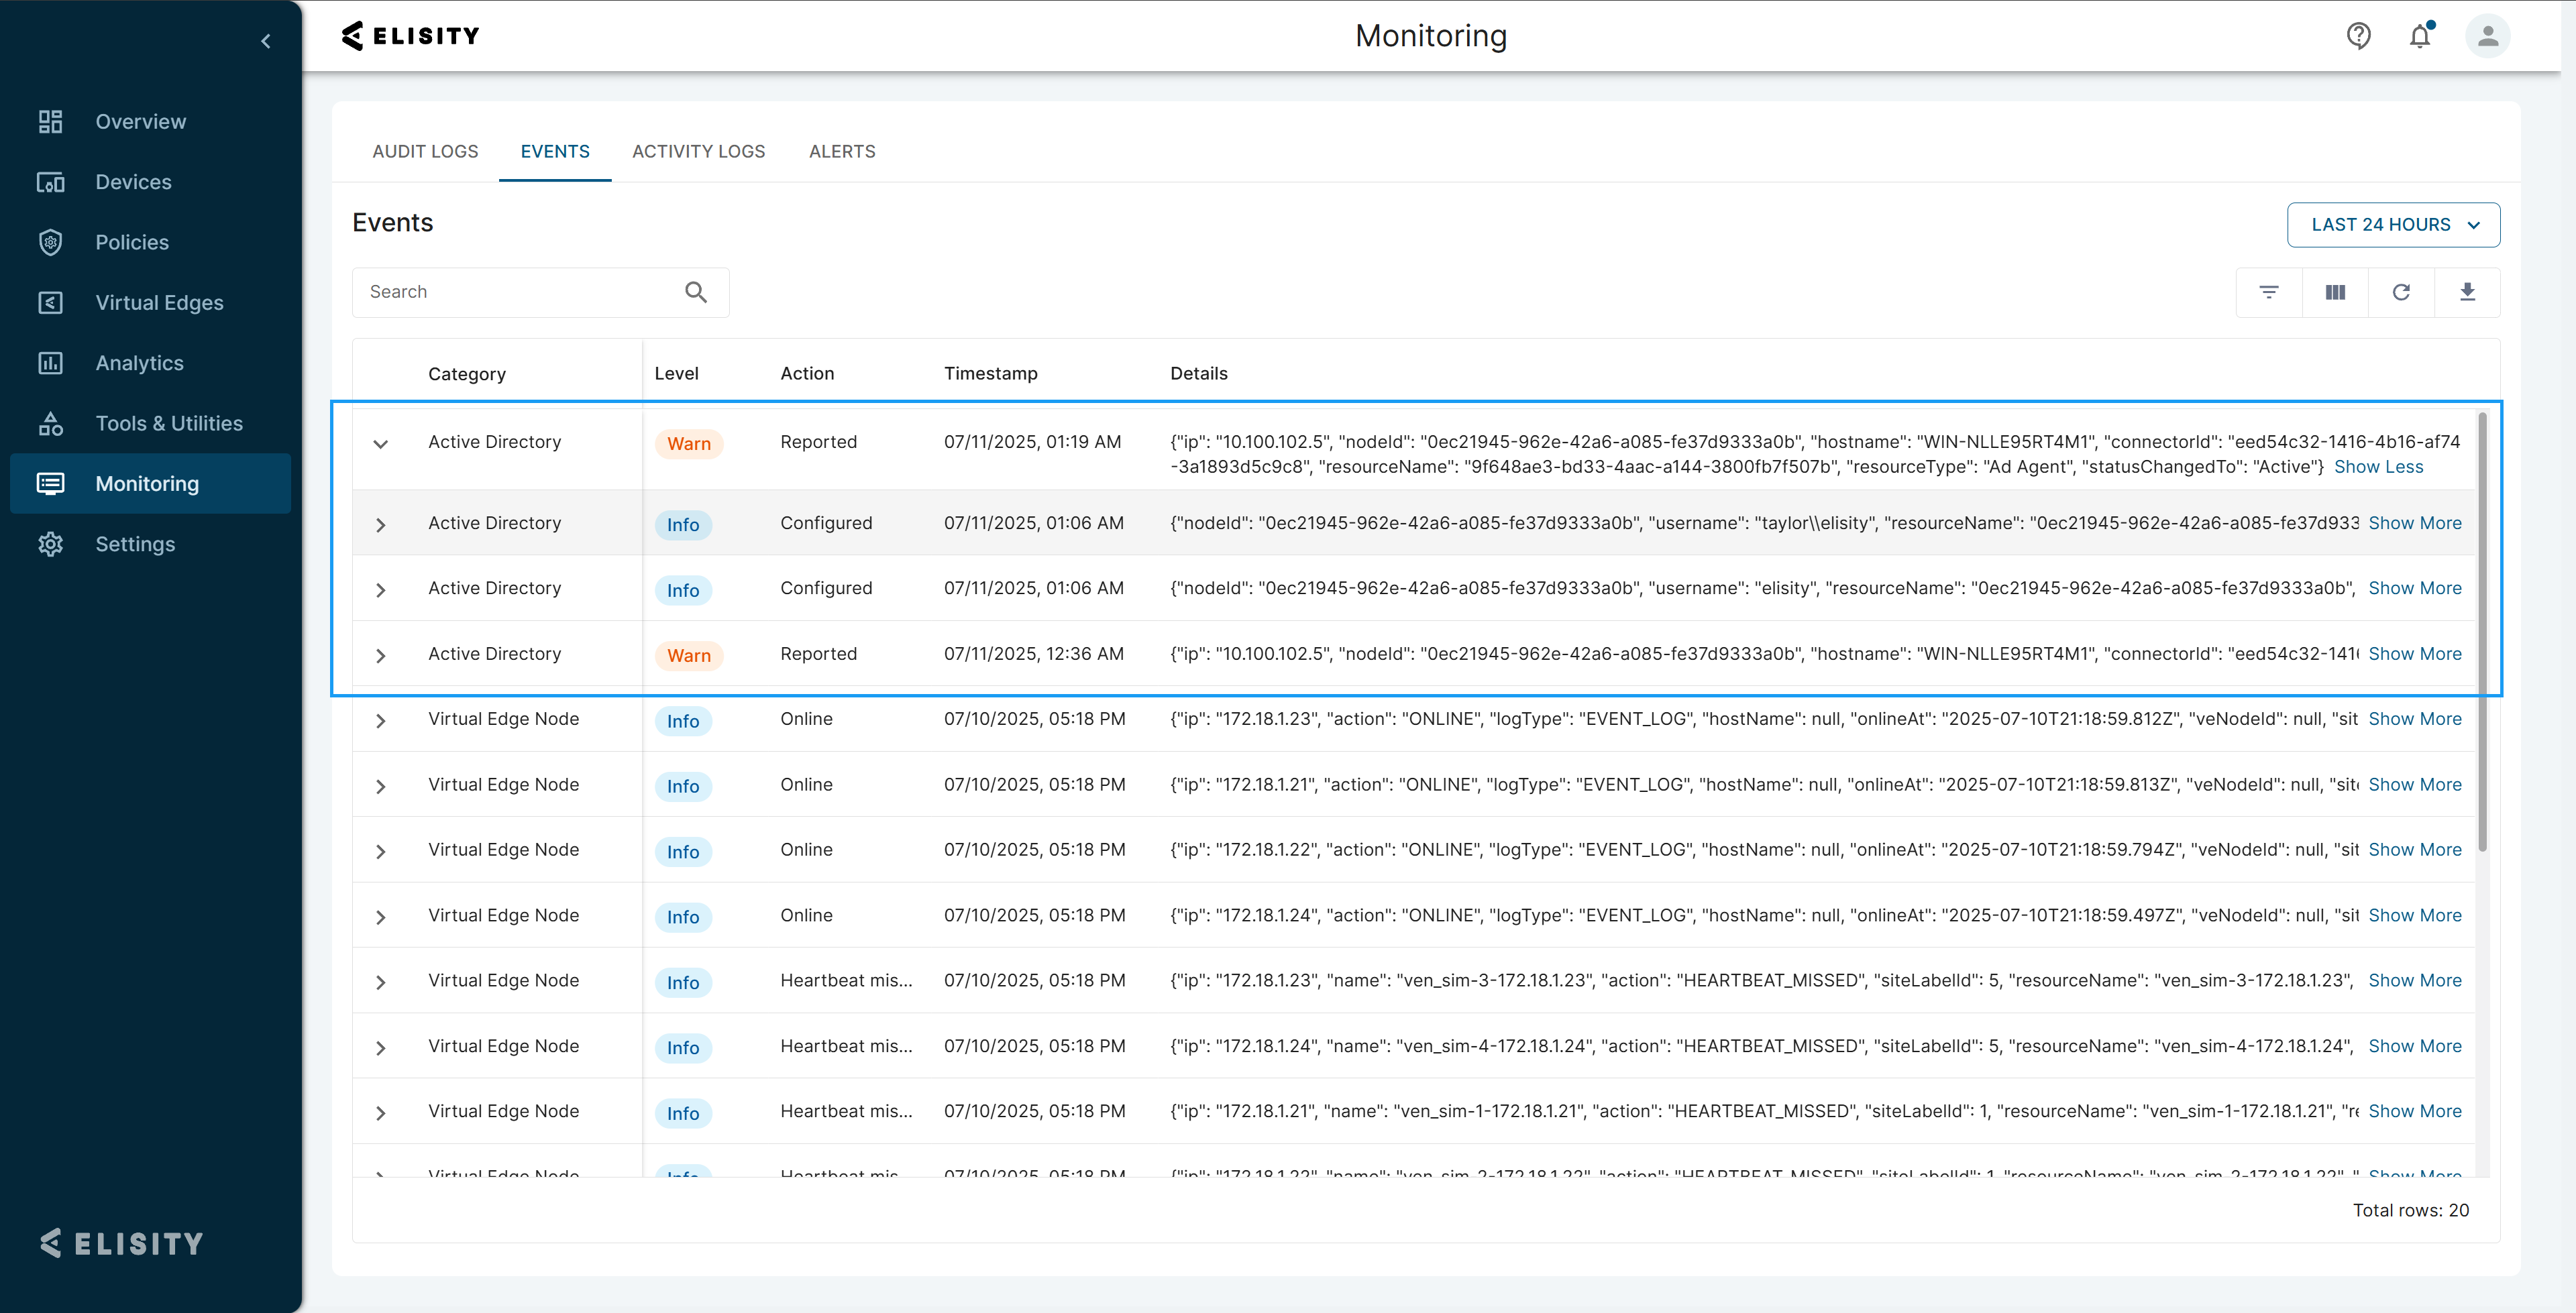The width and height of the screenshot is (2576, 1313).
Task: Expand the Online row for IP 172.18.1.23
Action: pos(381,721)
